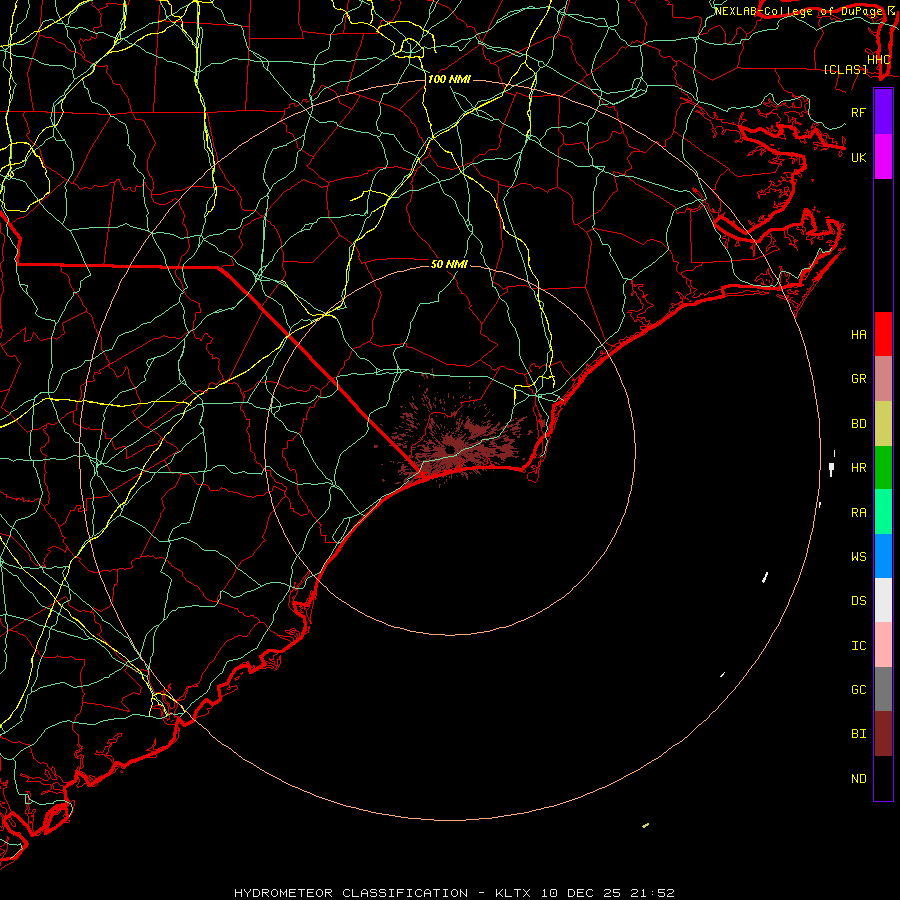The height and width of the screenshot is (900, 900).
Task: Click the blue WS legend color swatch
Action: point(883,556)
